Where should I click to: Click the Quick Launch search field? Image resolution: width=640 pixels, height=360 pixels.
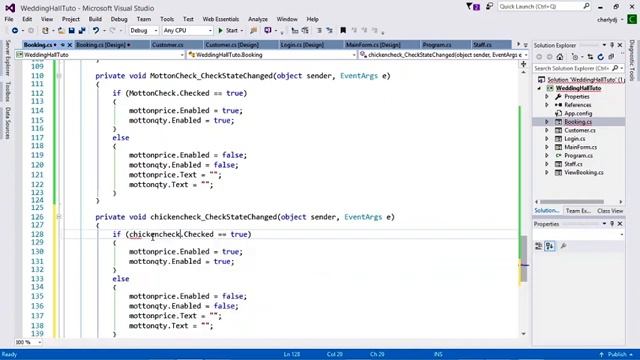pyautogui.click(x=543, y=7)
